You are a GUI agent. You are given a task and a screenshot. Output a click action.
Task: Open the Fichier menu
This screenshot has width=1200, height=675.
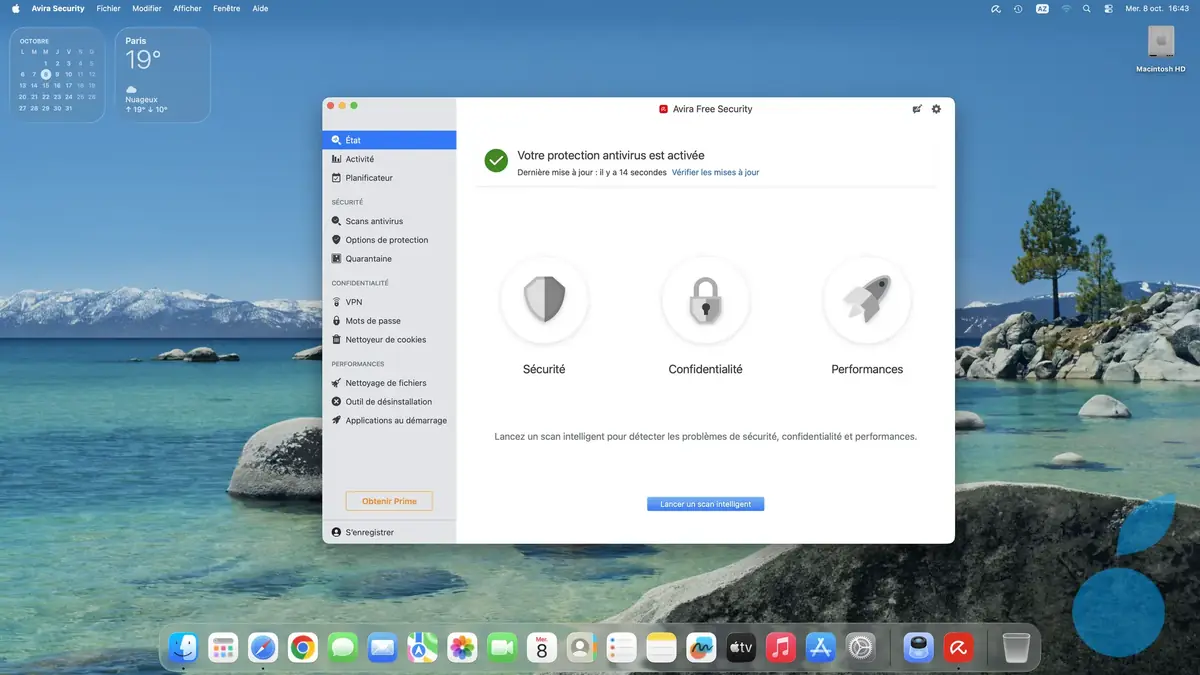[108, 8]
